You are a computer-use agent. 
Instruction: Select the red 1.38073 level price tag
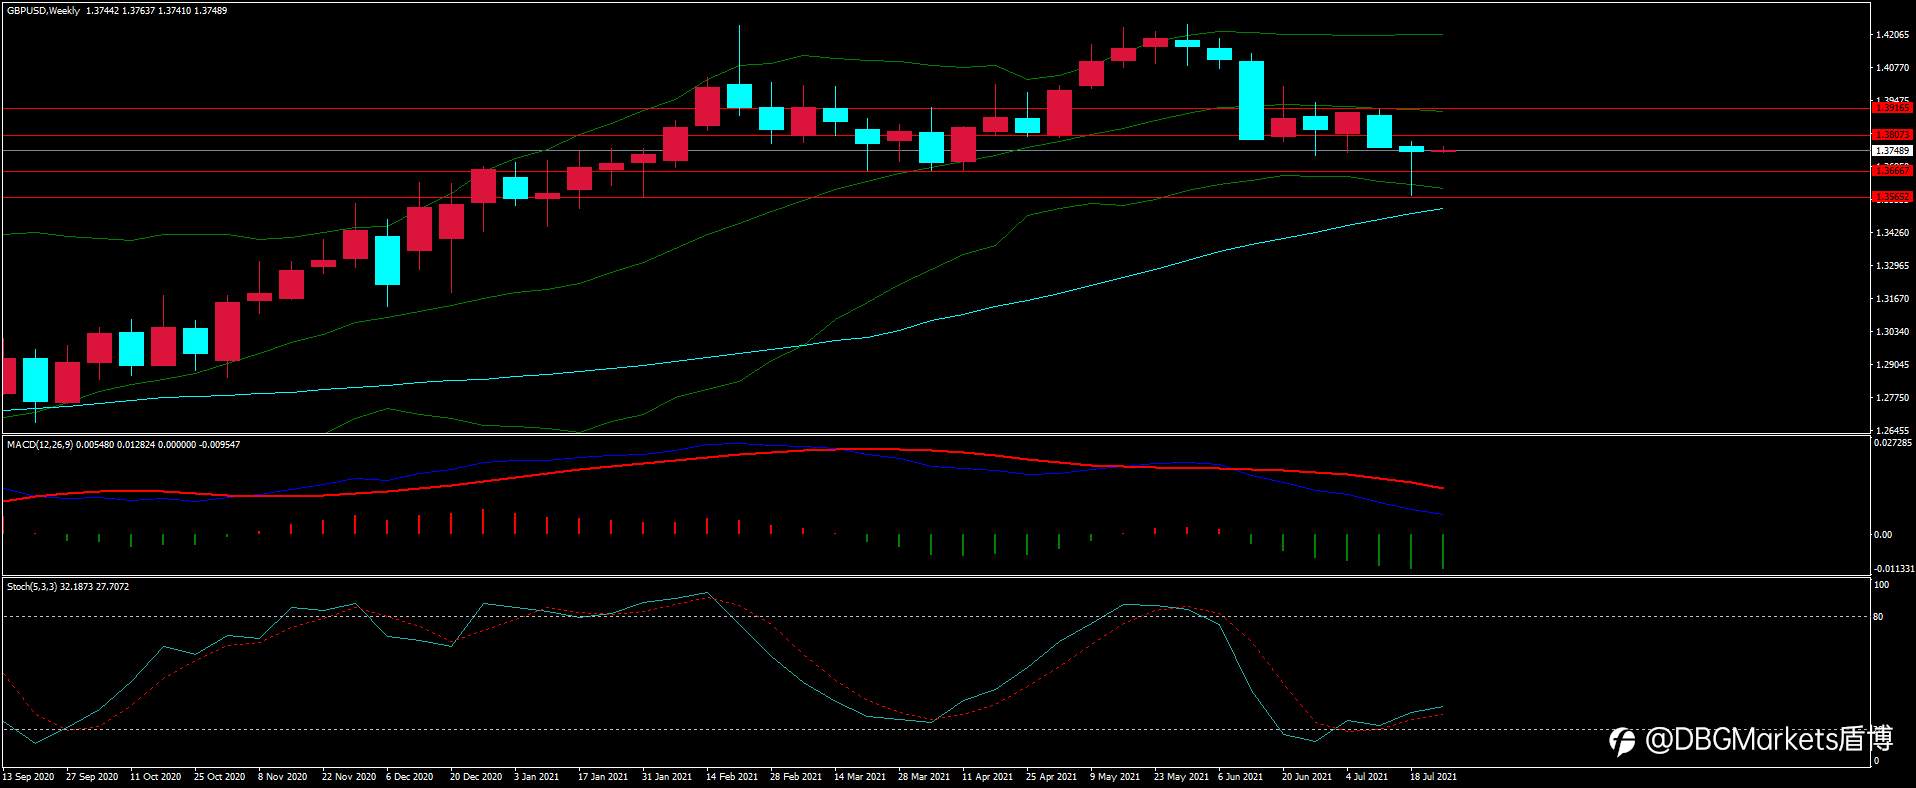pos(1892,135)
